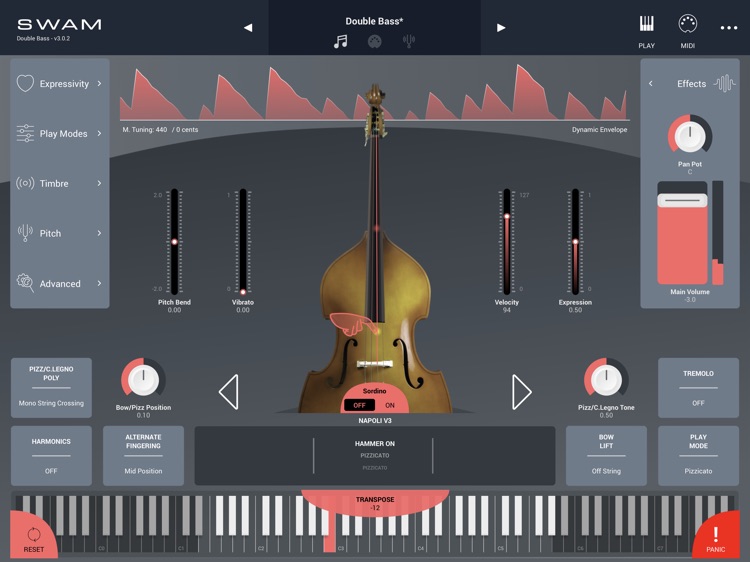
Task: Click the Main Volume fader handle
Action: tap(682, 200)
